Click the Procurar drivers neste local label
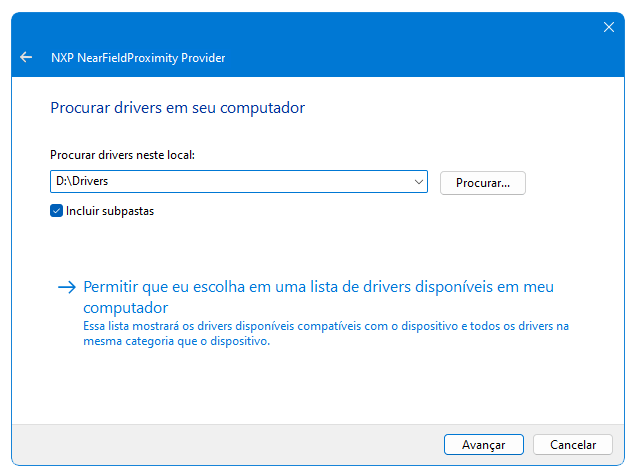The height and width of the screenshot is (475, 635). pos(122,155)
